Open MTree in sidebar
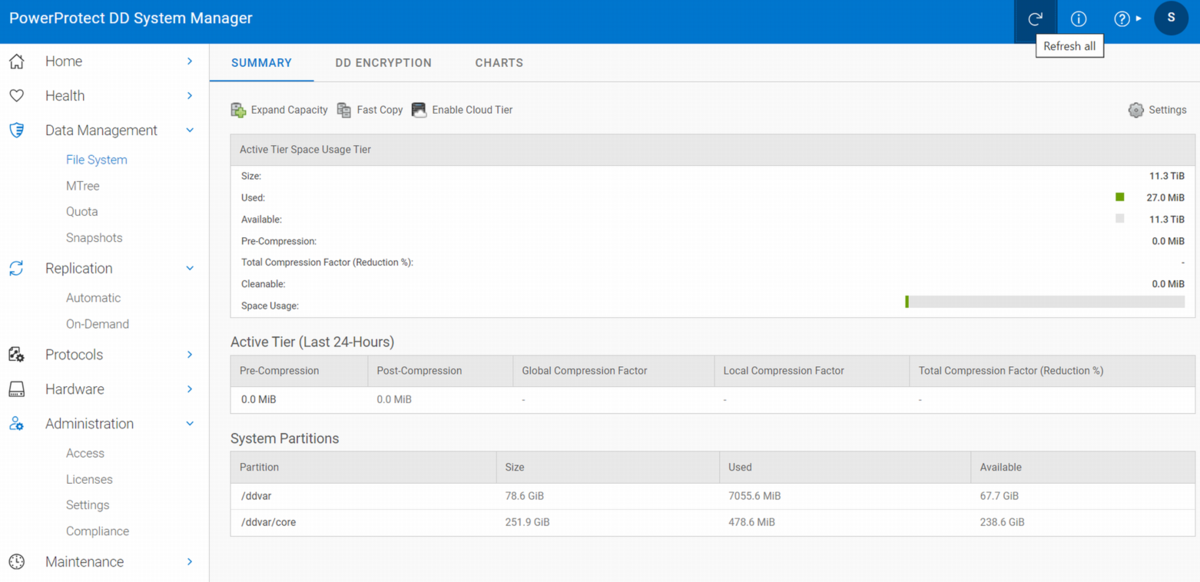This screenshot has width=1200, height=582. (x=82, y=186)
